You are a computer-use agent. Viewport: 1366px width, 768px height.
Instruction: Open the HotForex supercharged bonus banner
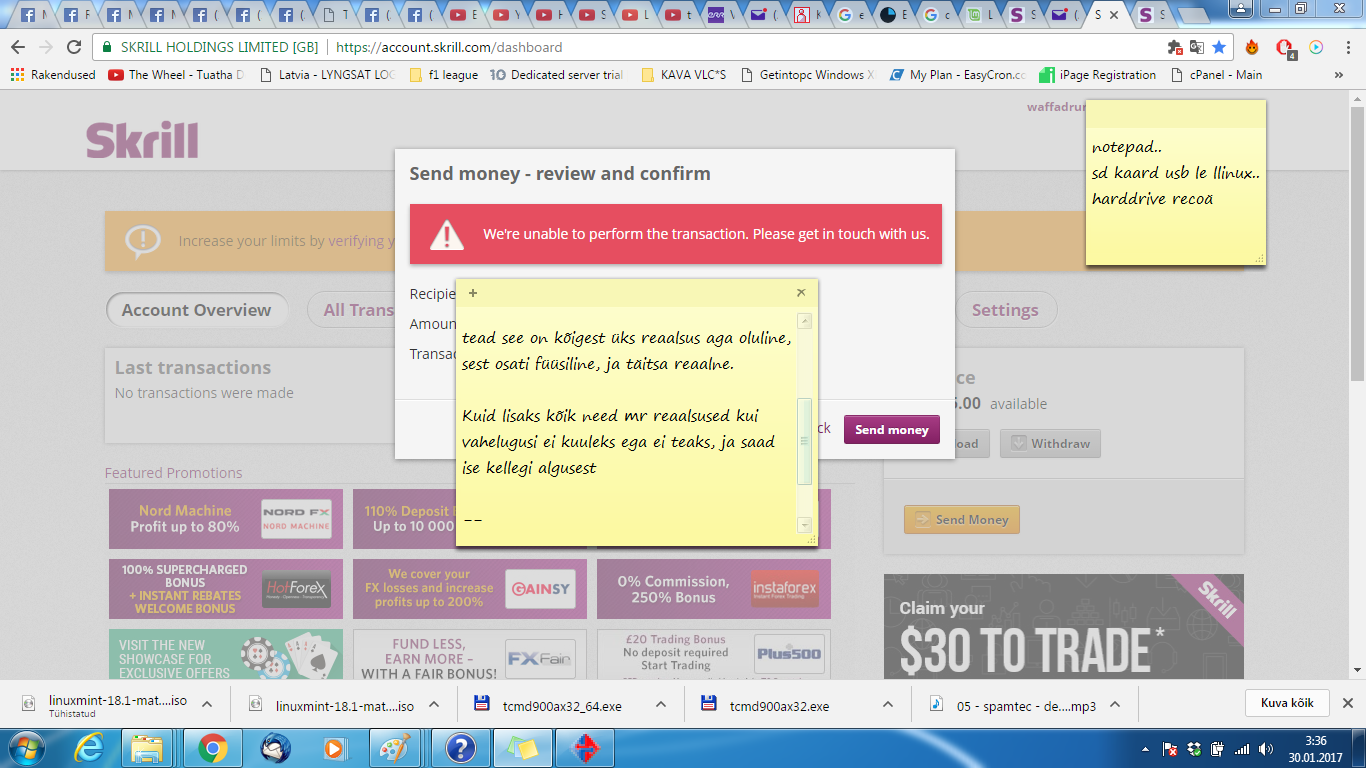(x=226, y=589)
